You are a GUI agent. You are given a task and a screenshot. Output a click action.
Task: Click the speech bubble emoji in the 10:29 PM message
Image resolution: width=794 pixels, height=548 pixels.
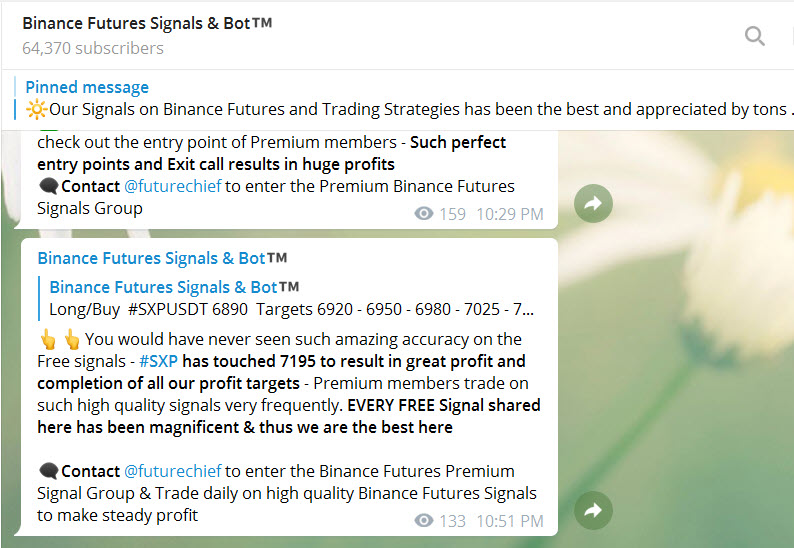click(48, 186)
